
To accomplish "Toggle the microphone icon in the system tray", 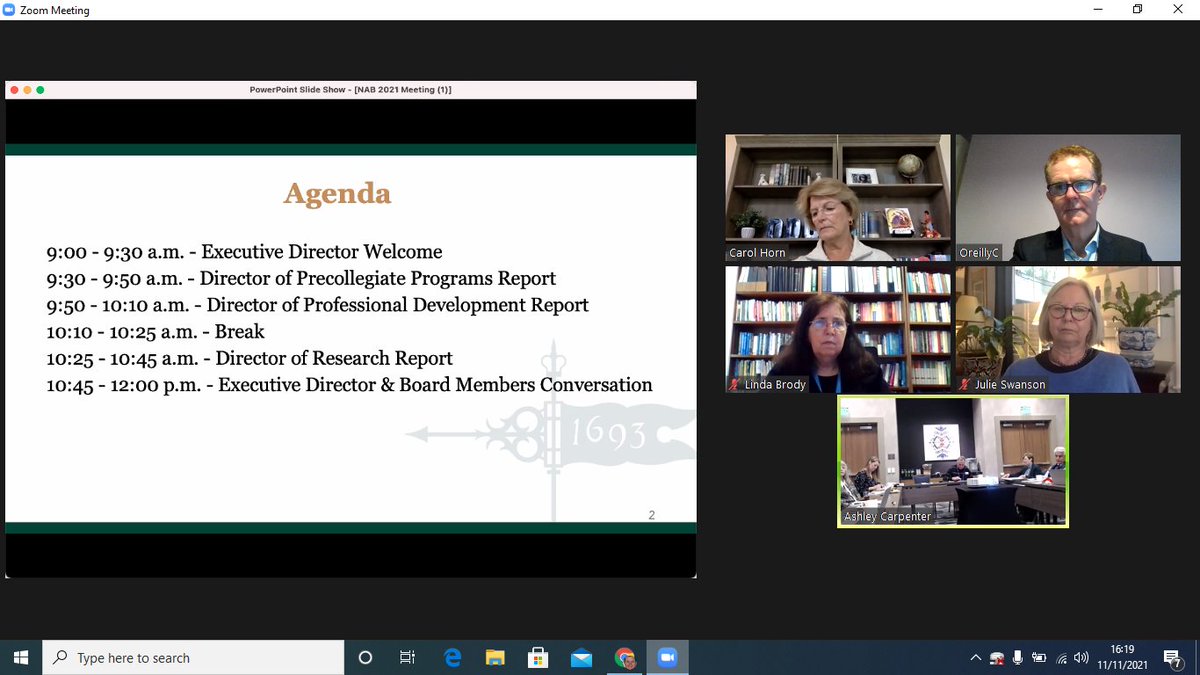I will (1017, 658).
